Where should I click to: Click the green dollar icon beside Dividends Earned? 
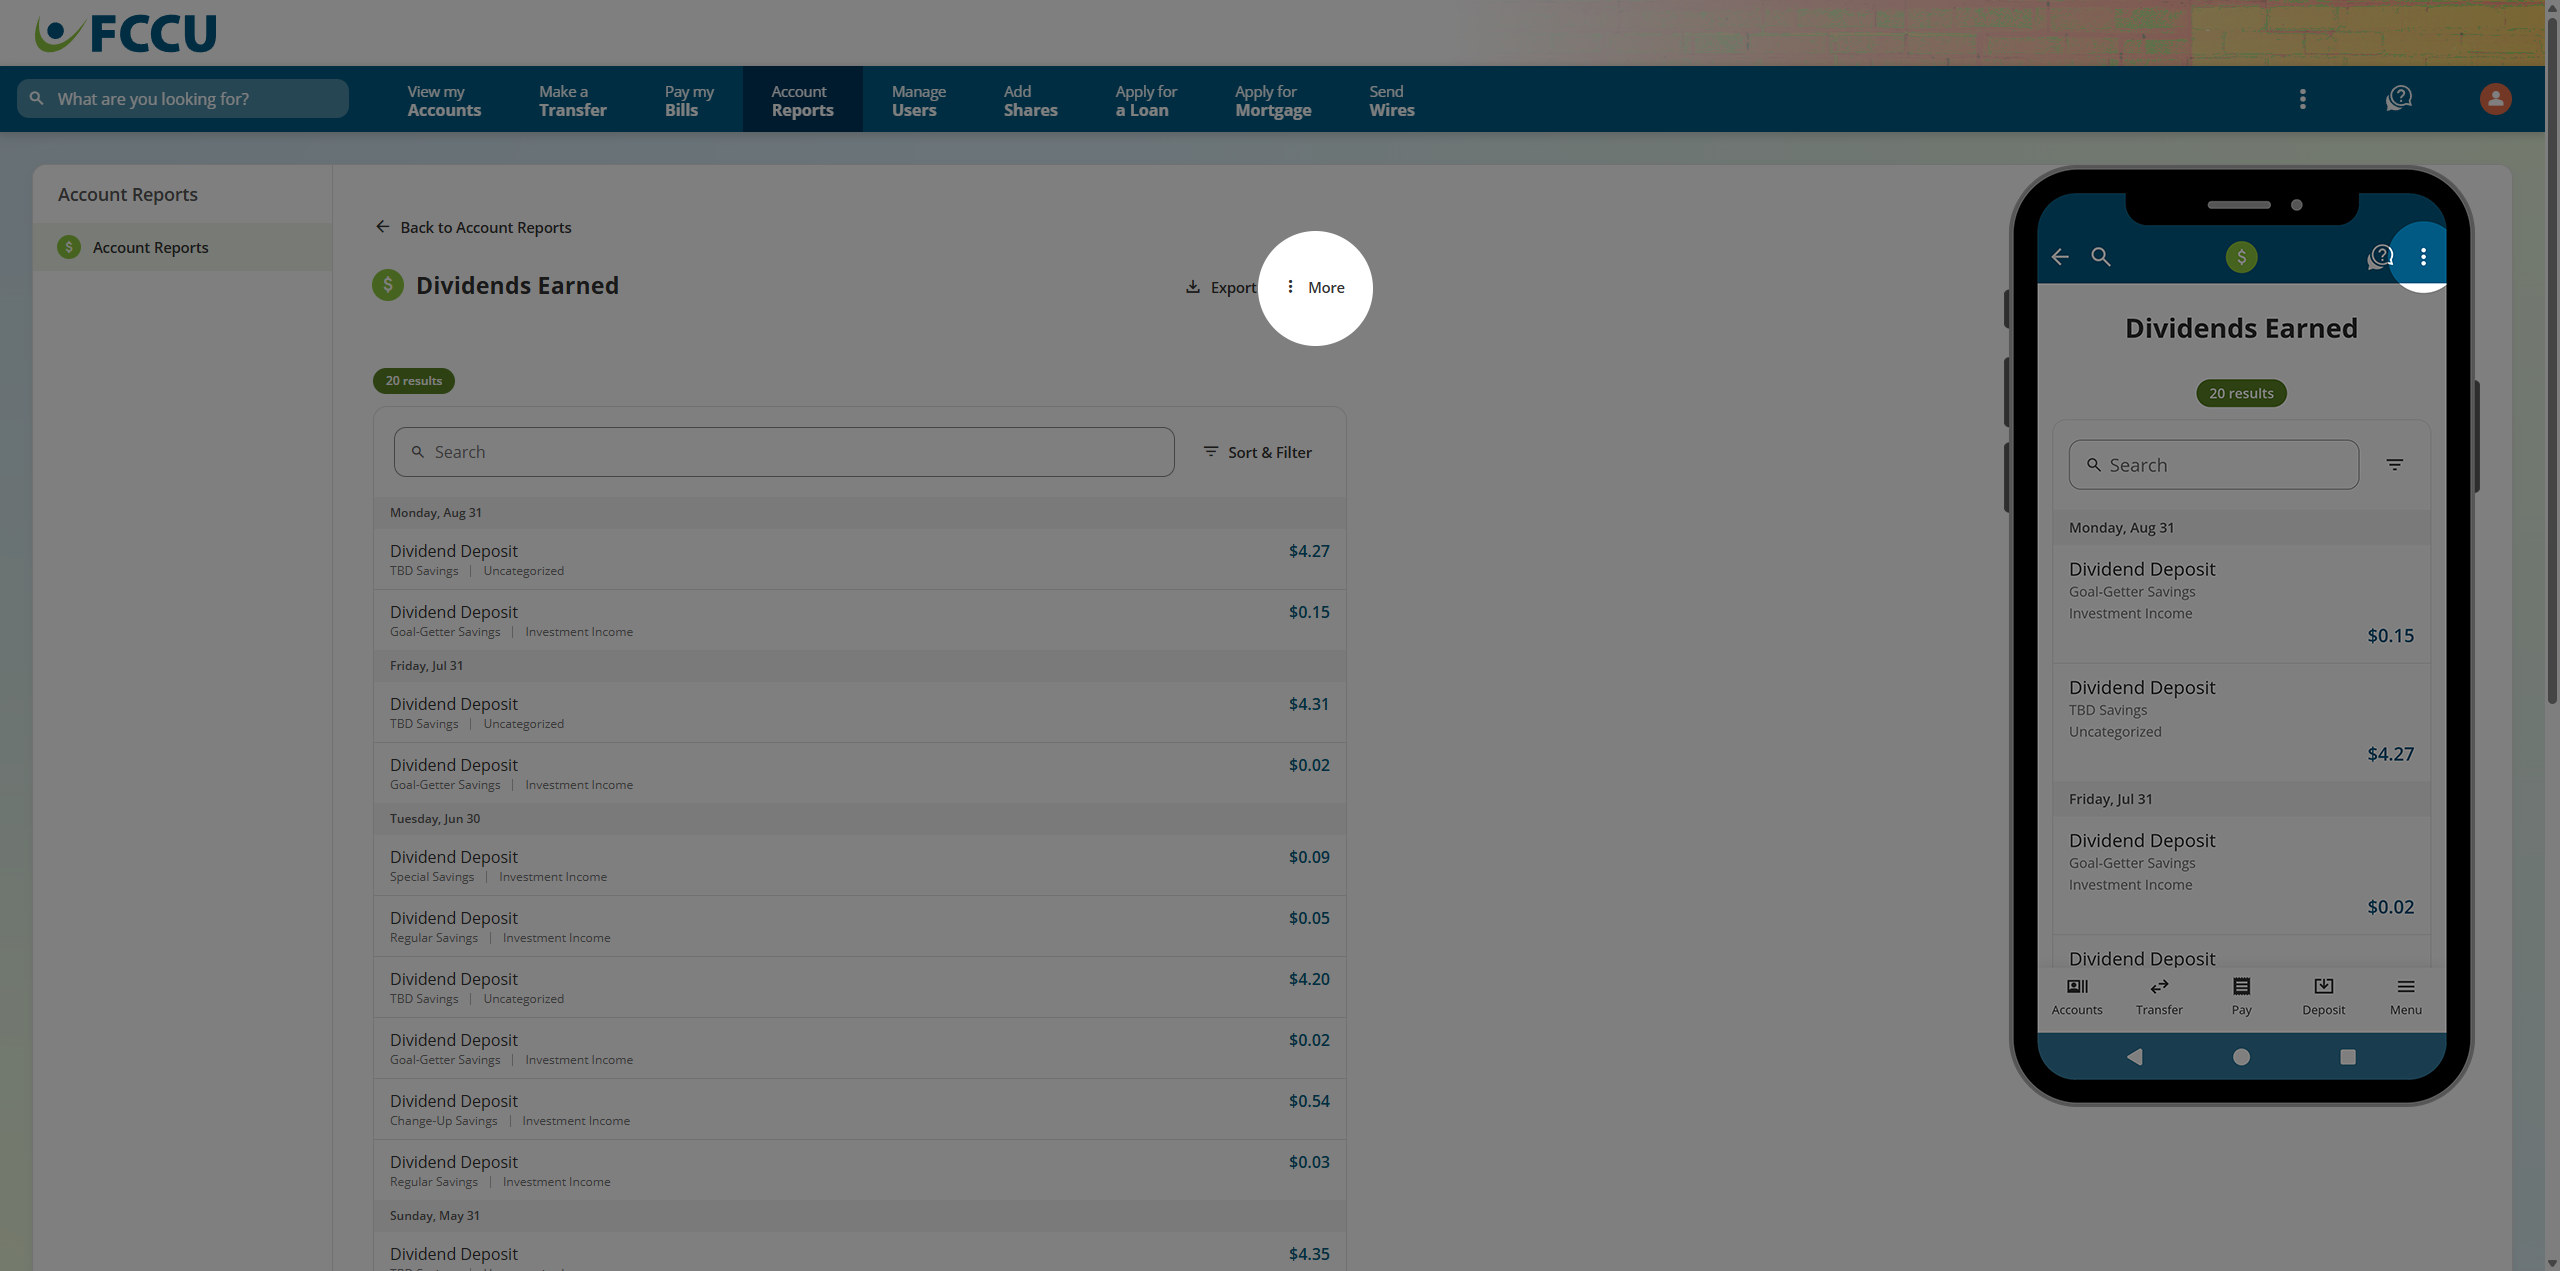click(x=388, y=285)
